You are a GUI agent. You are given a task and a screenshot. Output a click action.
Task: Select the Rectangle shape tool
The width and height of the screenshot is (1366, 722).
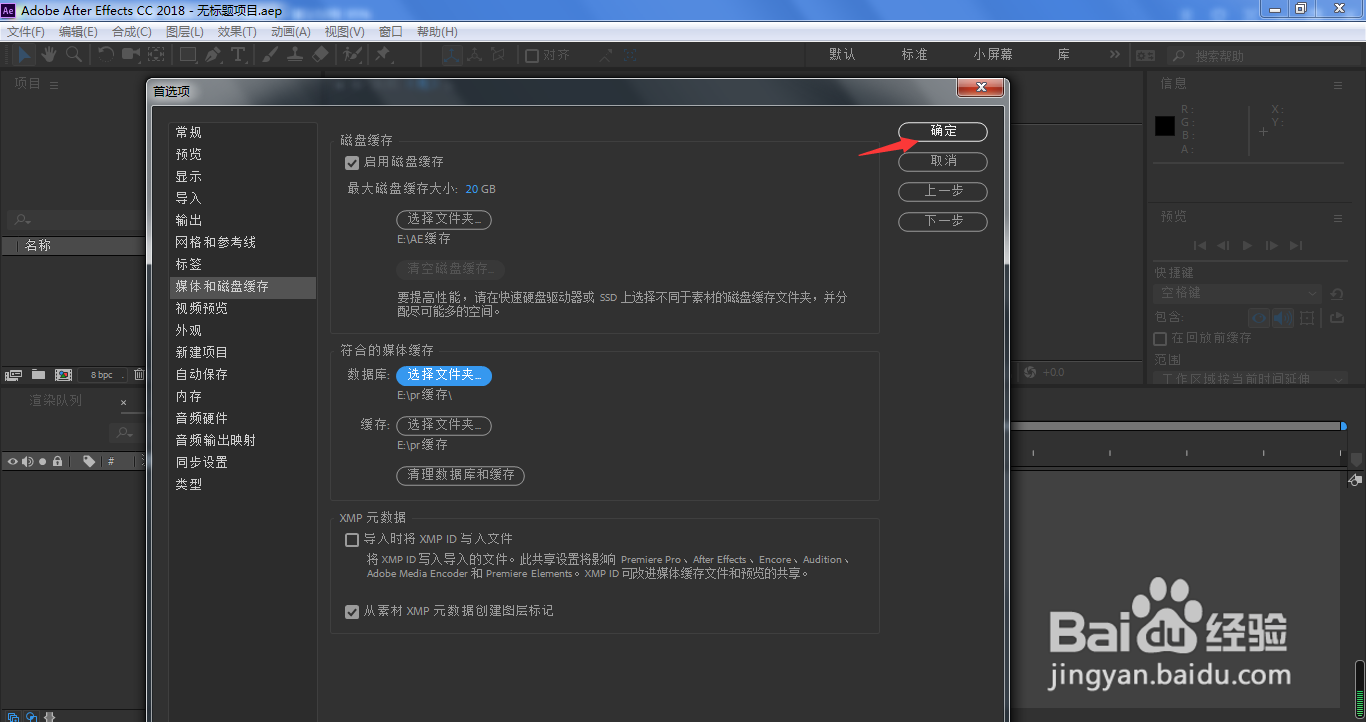188,54
